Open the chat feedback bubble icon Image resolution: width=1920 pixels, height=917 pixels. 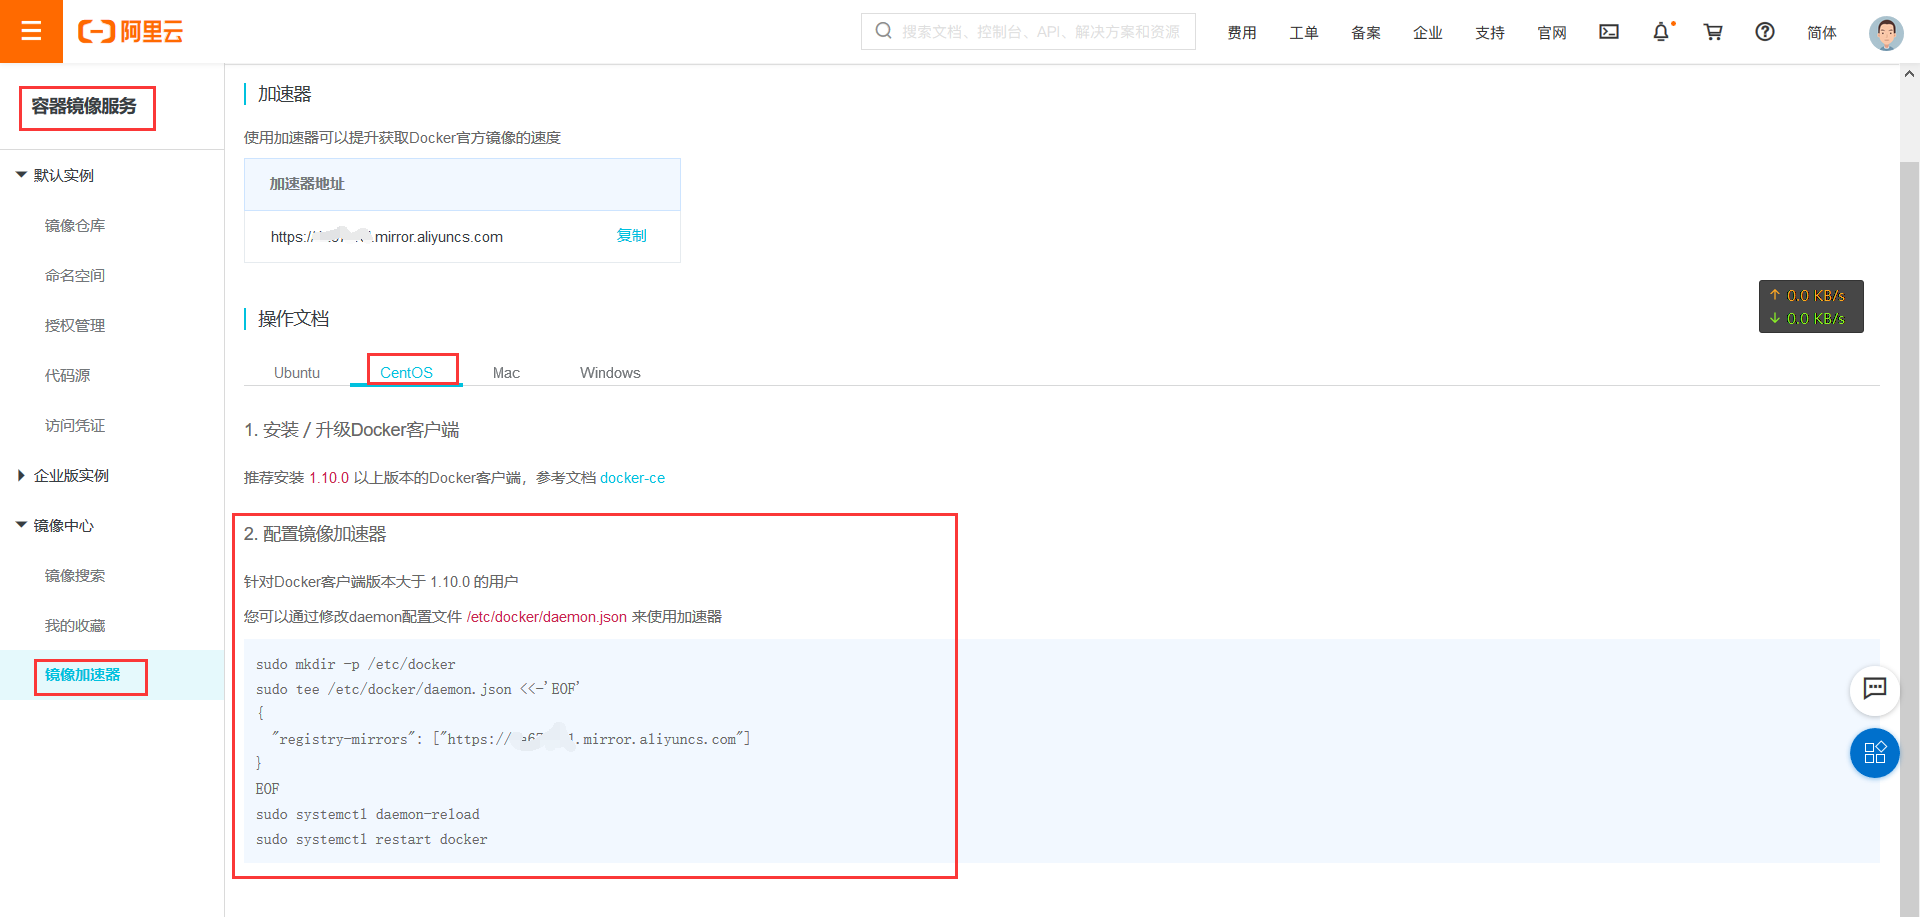click(x=1875, y=689)
